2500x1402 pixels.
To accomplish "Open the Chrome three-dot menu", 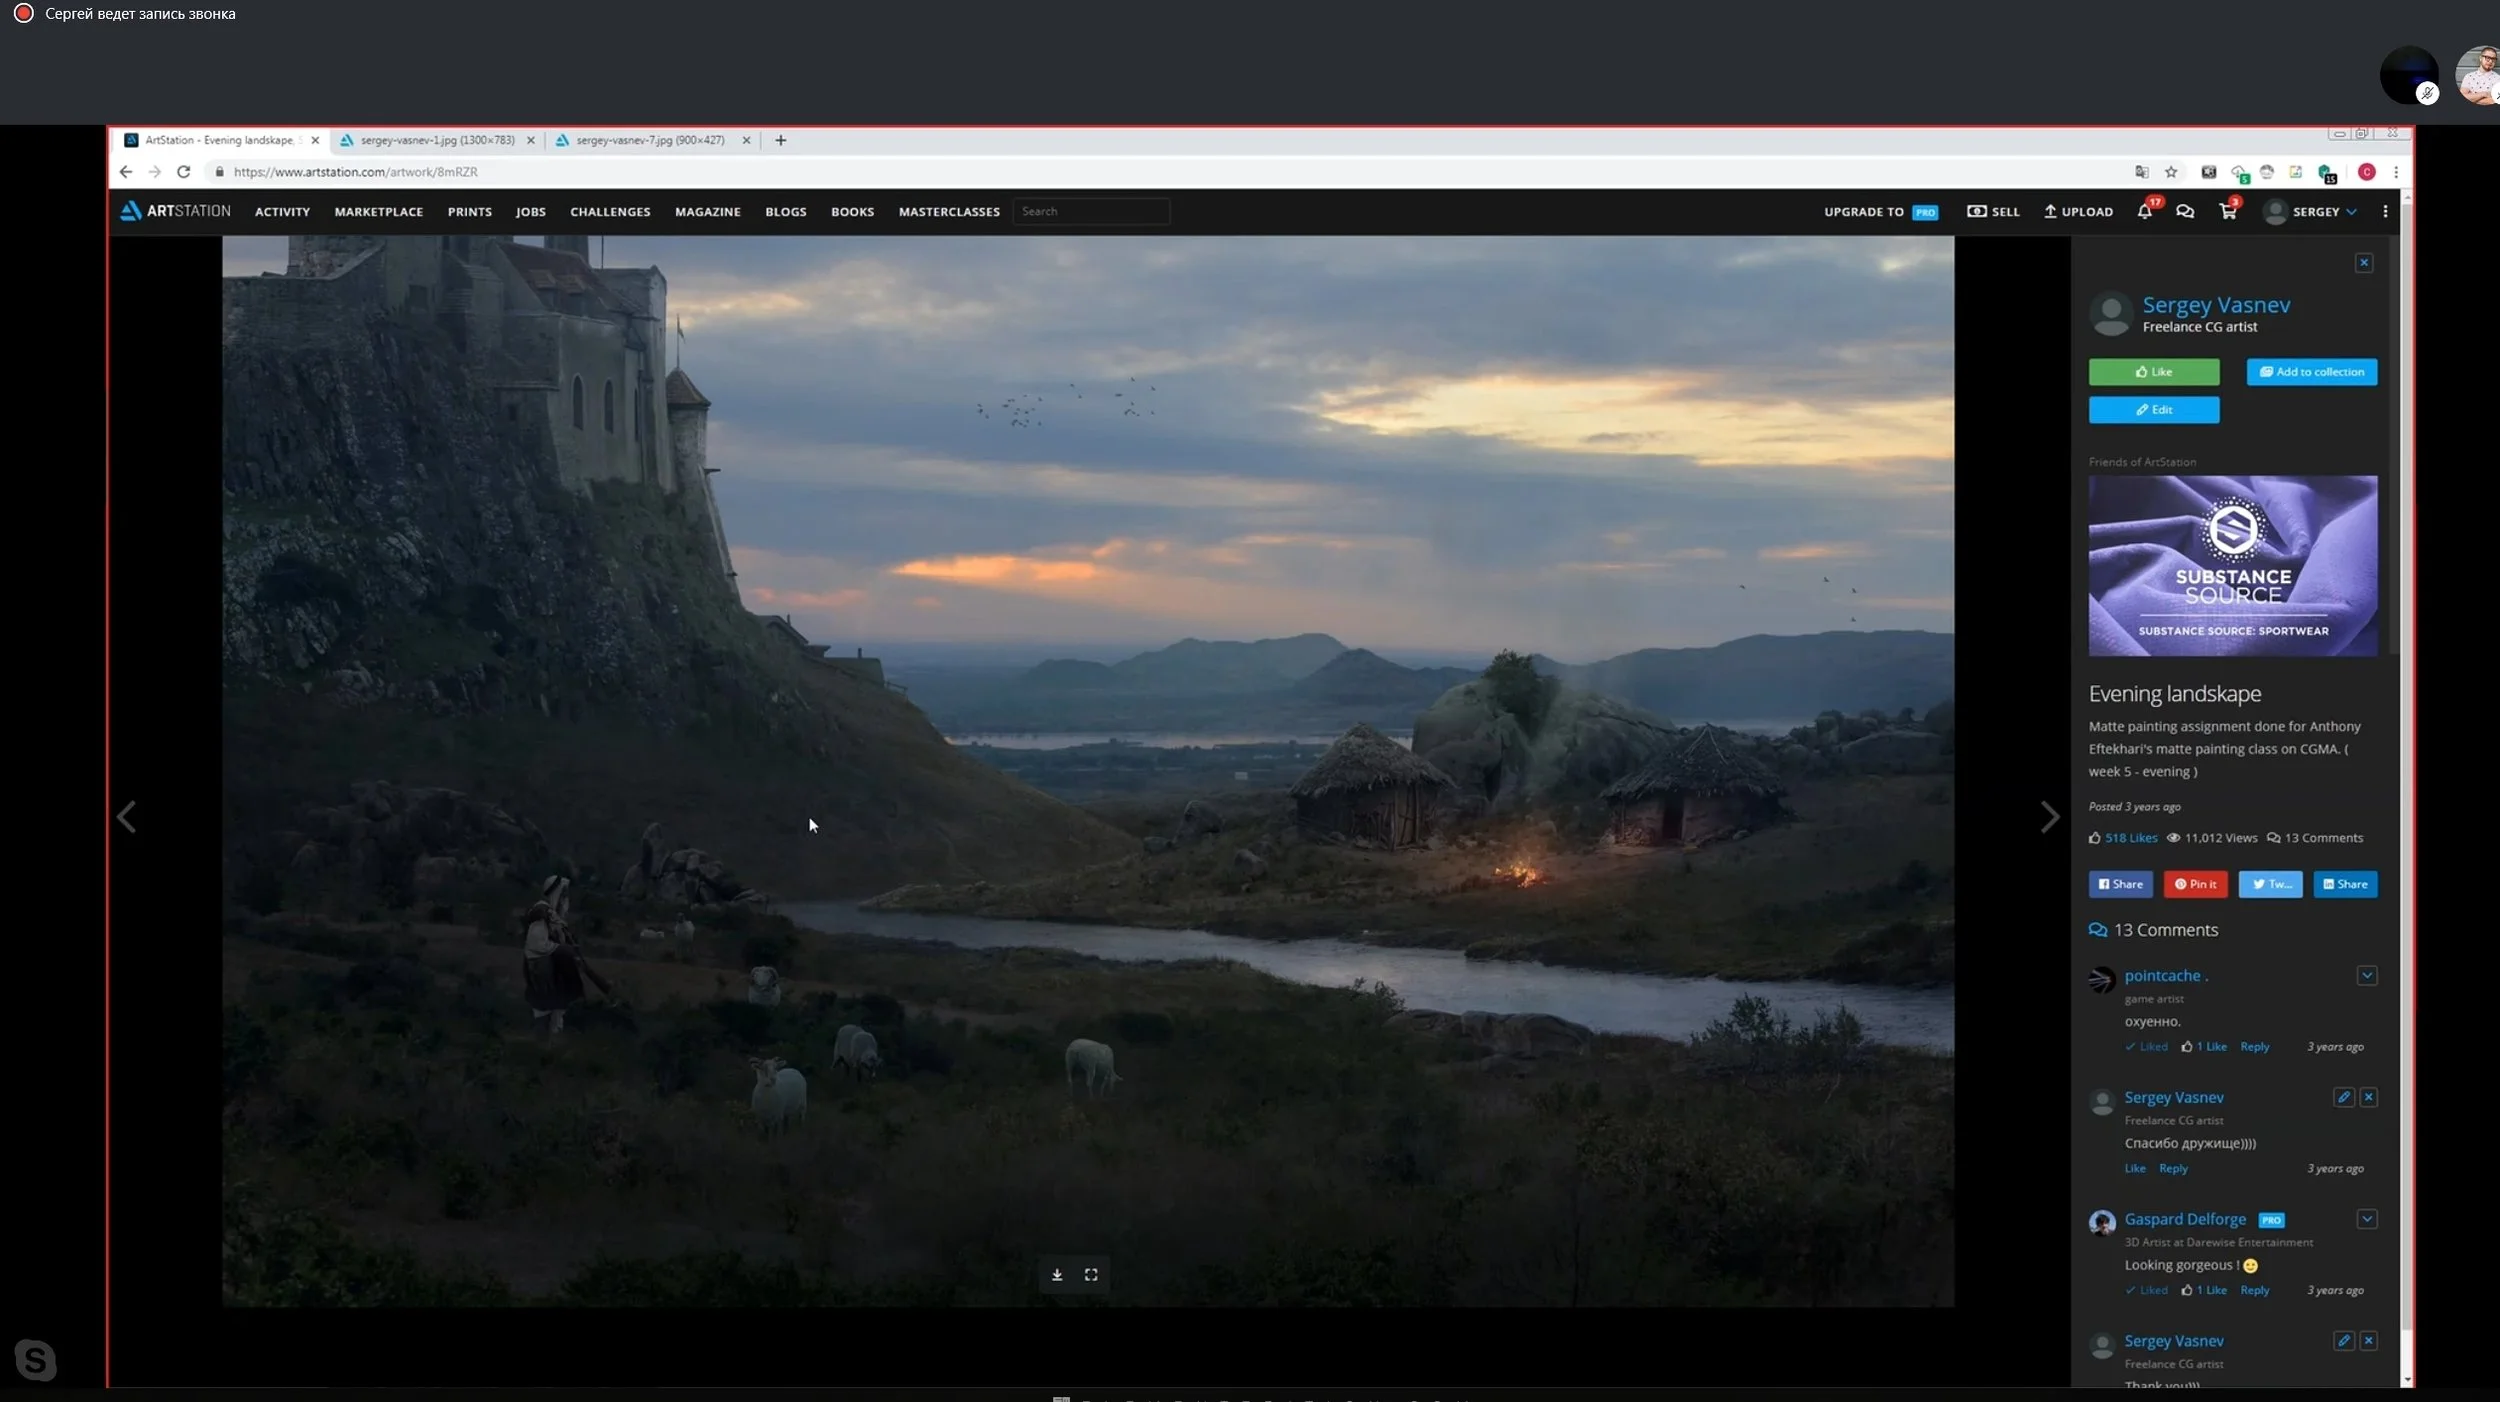I will [2396, 172].
